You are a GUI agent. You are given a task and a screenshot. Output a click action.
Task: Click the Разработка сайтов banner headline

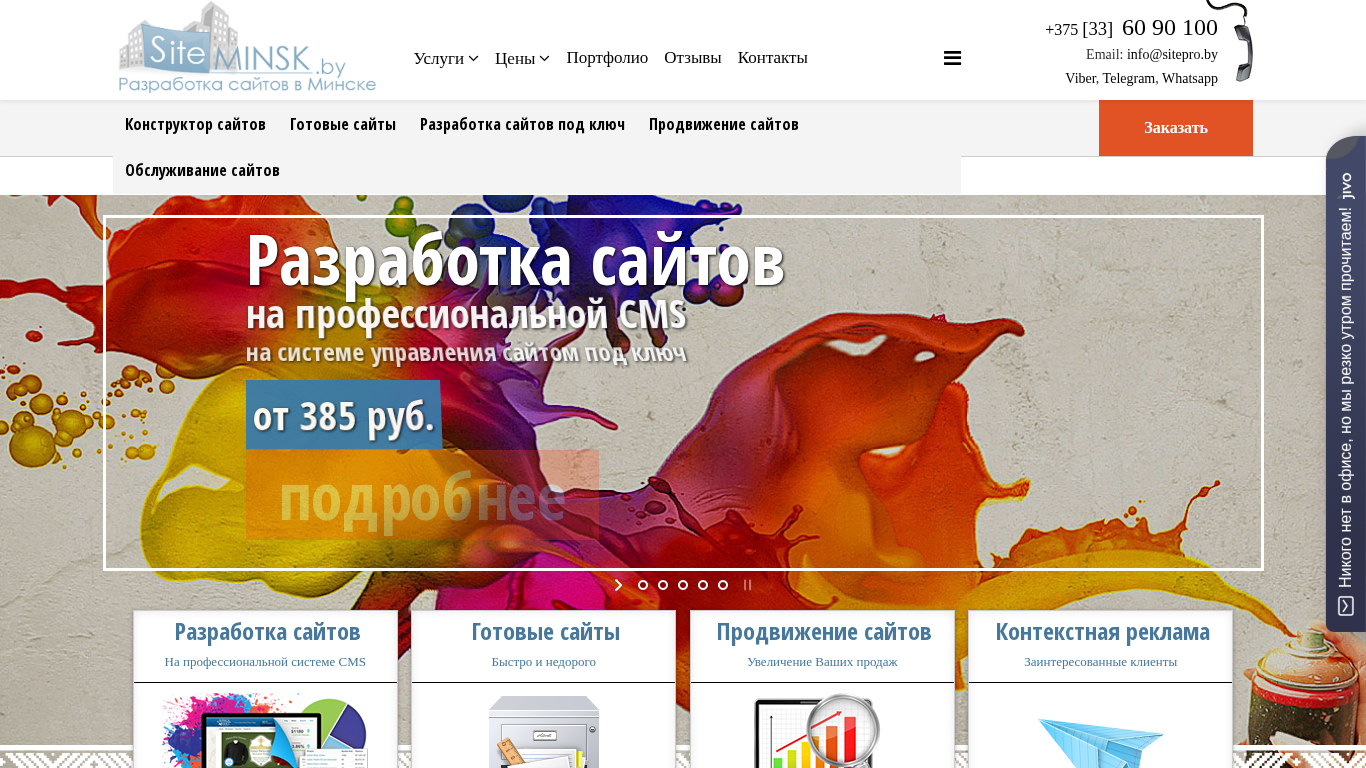[515, 260]
